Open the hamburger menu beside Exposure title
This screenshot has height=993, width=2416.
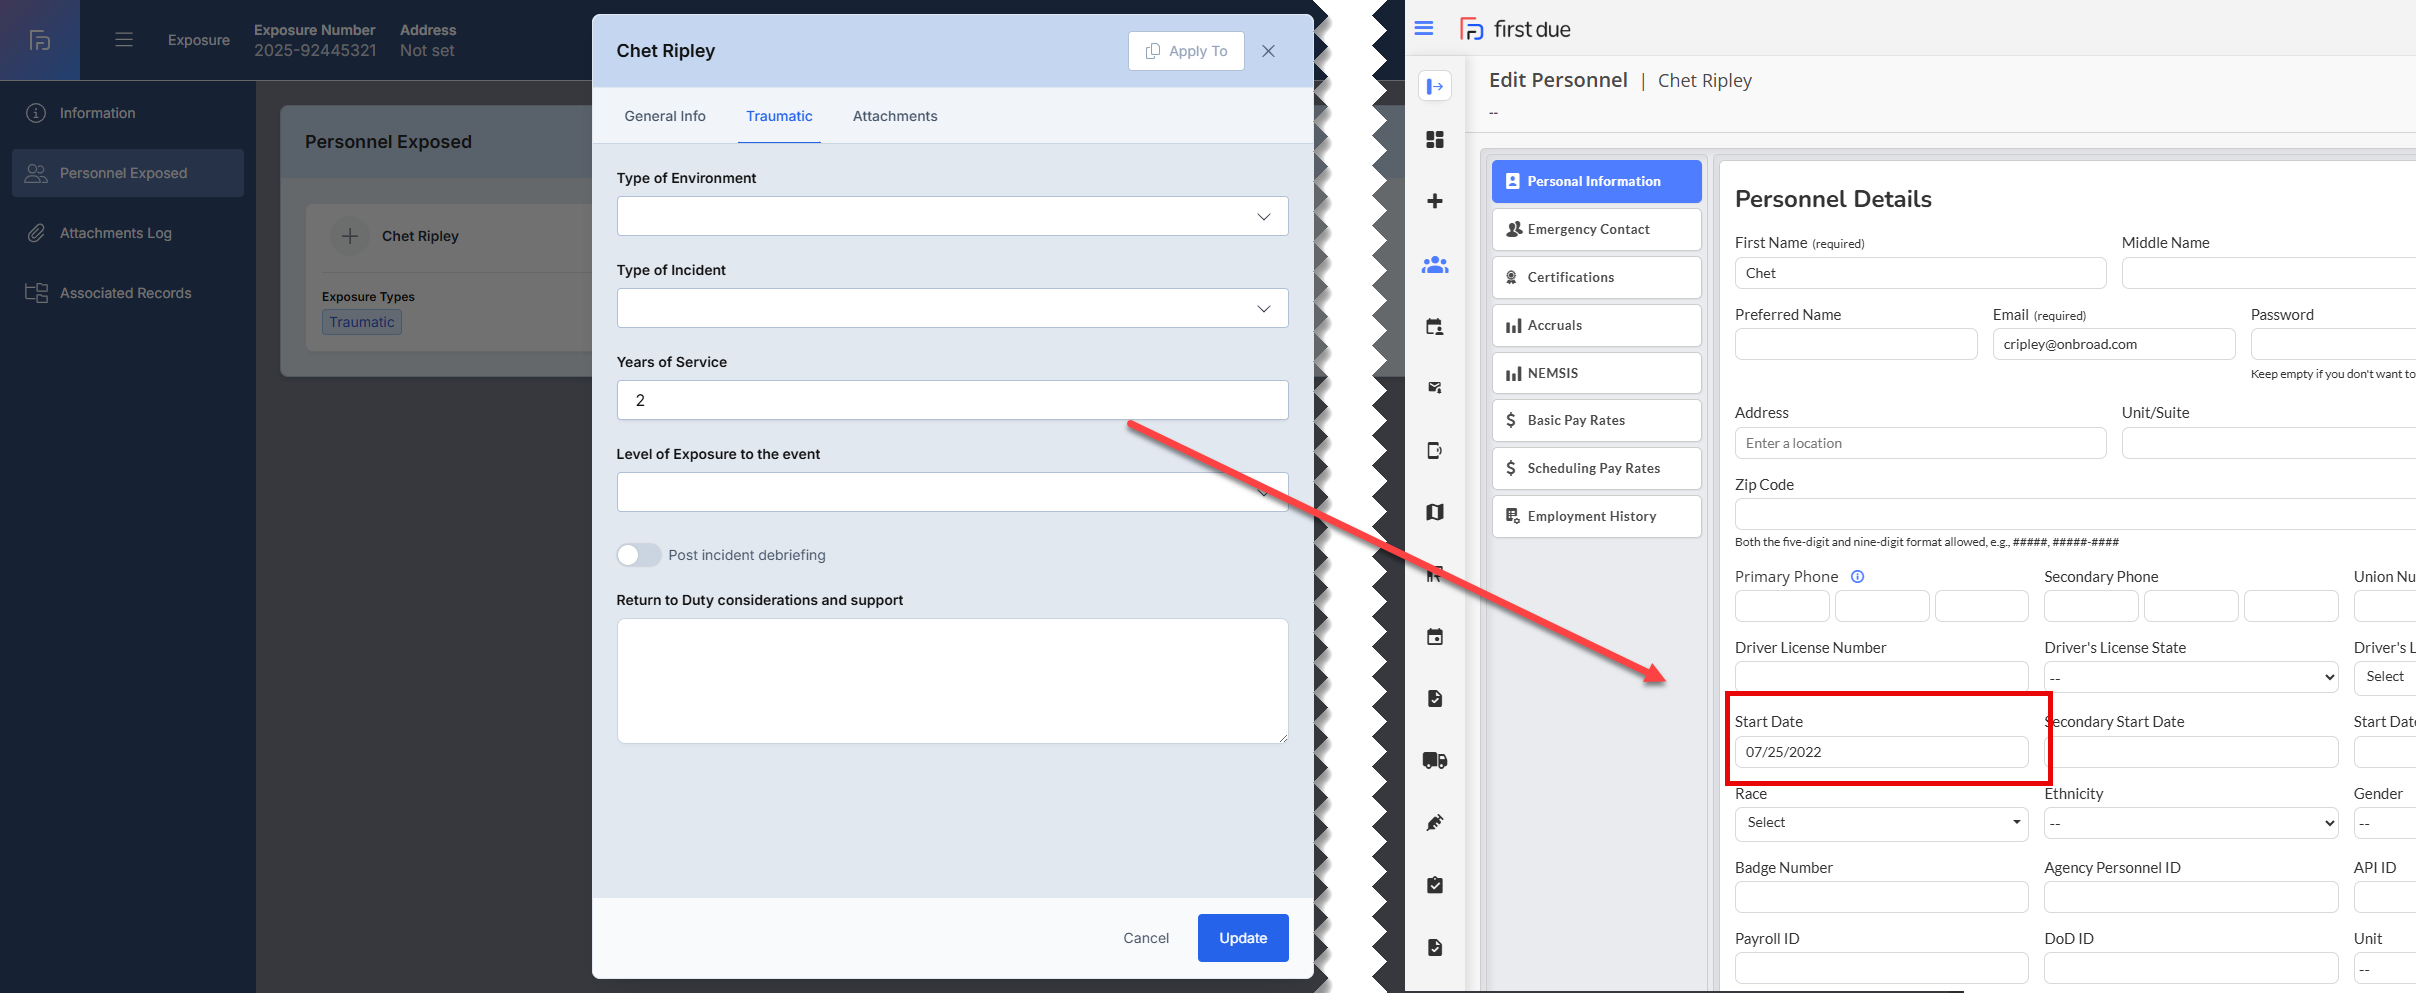(x=124, y=40)
